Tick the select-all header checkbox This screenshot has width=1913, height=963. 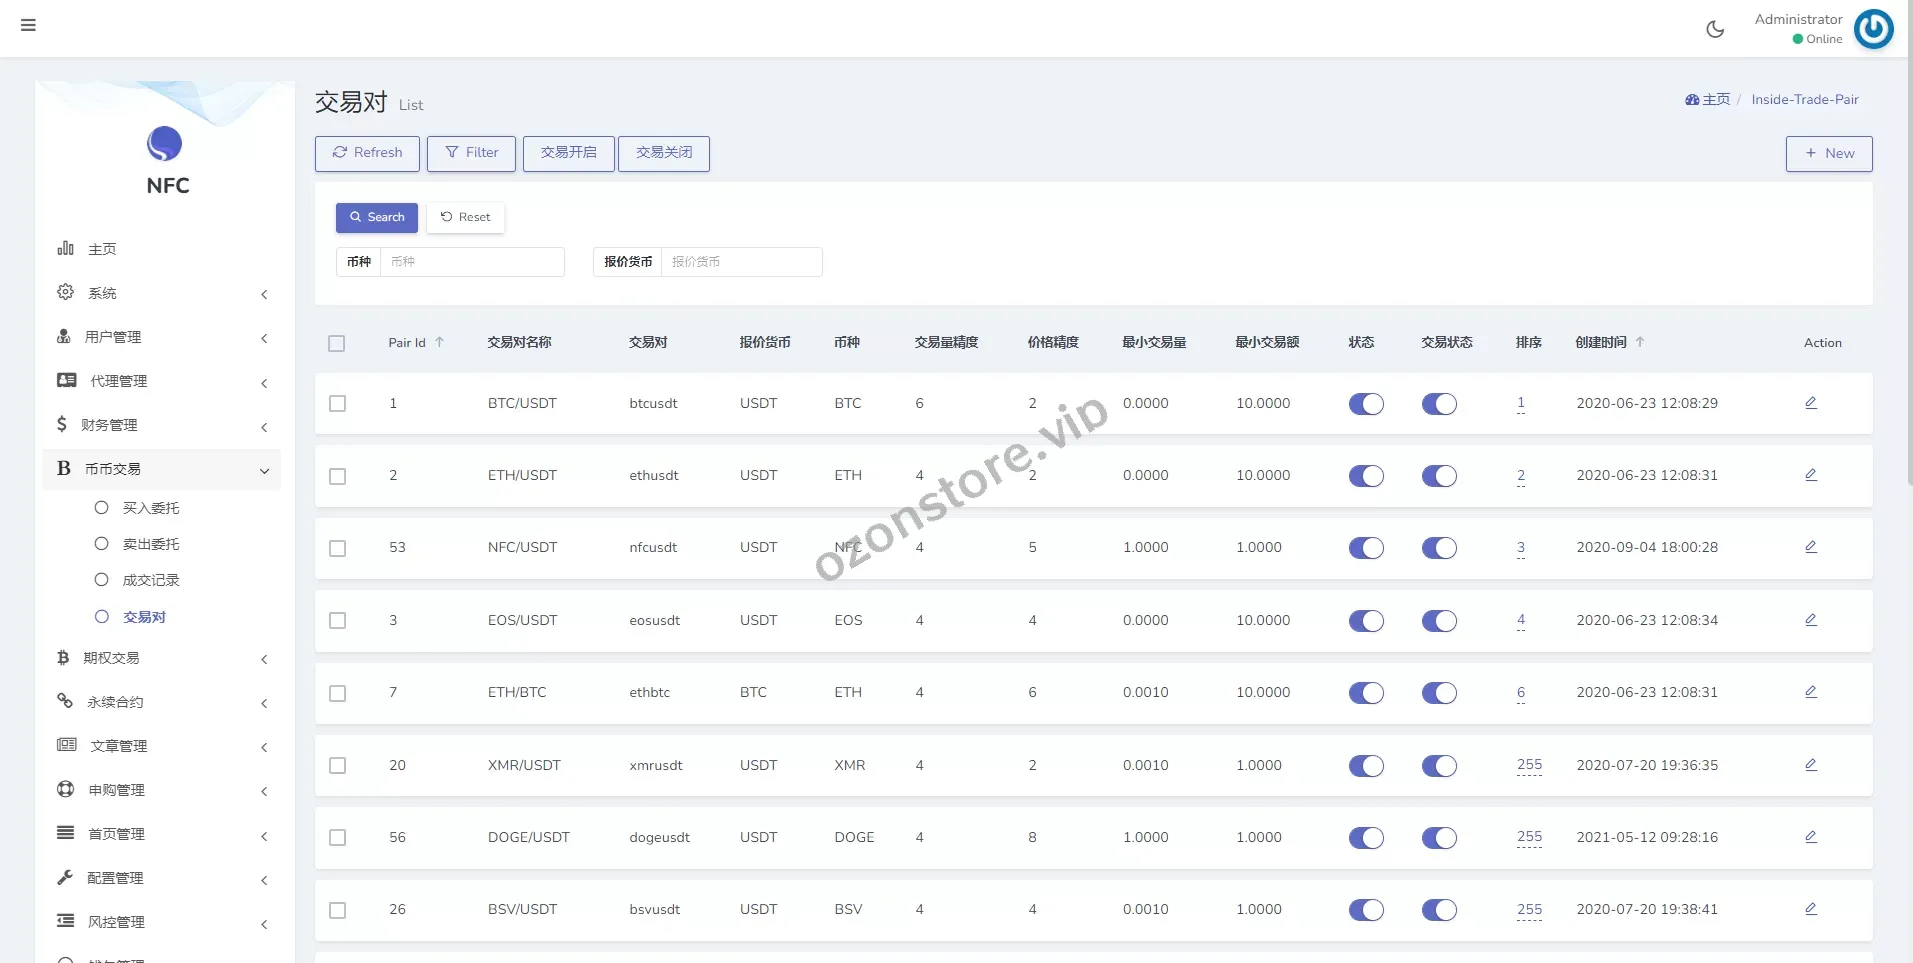point(337,343)
